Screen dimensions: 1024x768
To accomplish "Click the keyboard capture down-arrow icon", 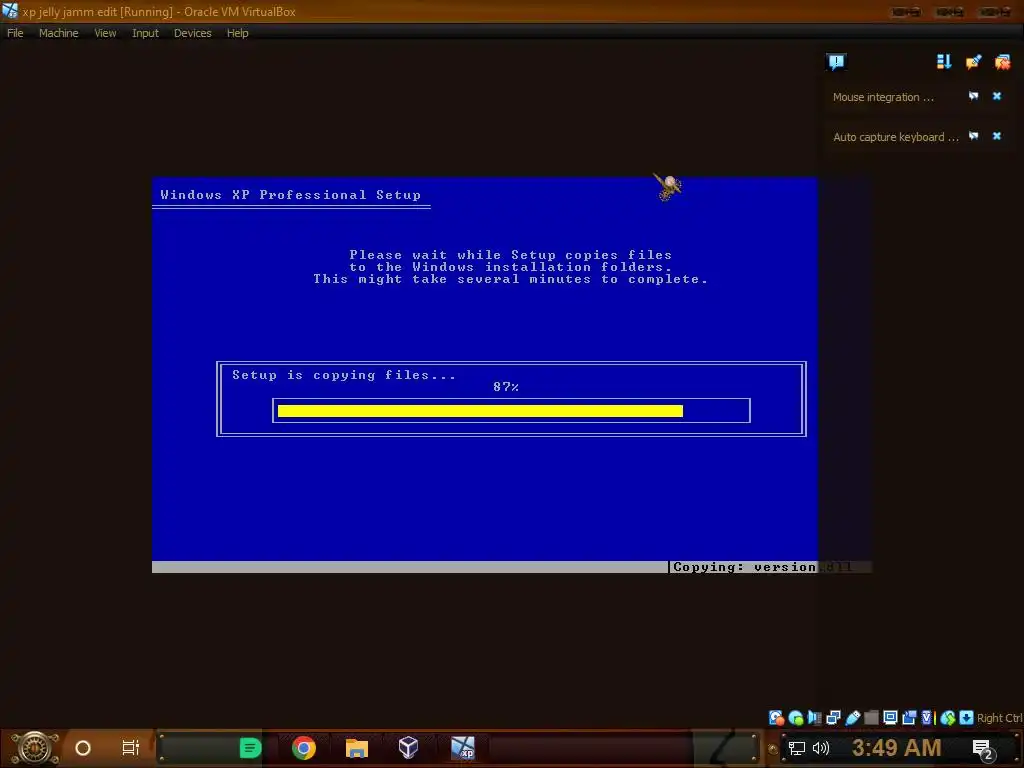I will click(x=967, y=718).
